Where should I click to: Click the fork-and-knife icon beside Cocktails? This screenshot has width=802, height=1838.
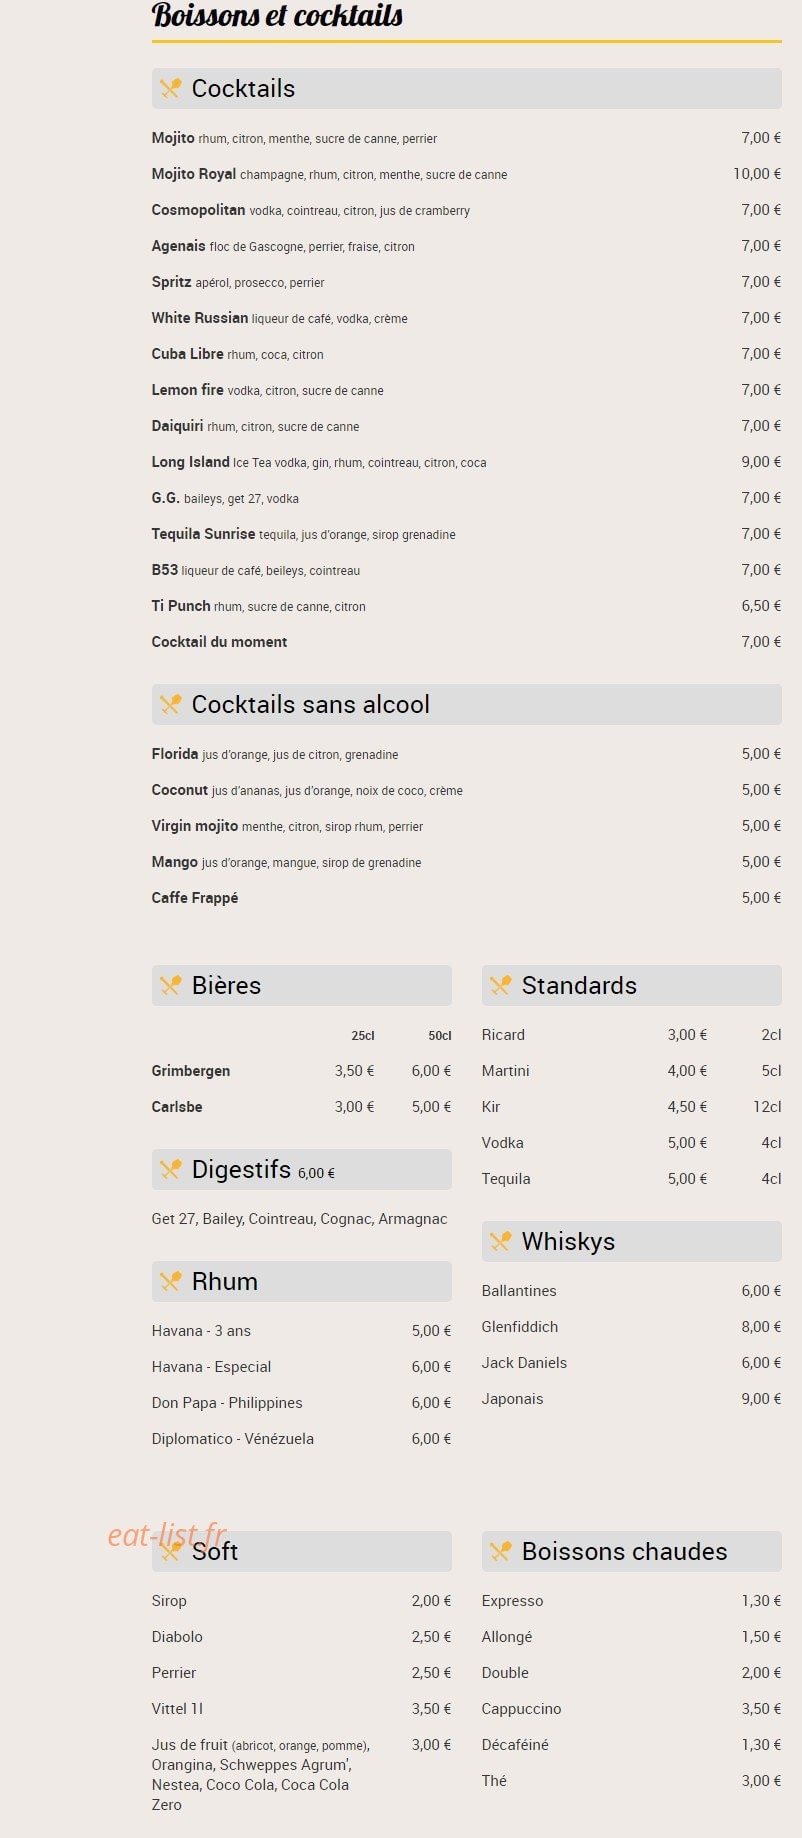tap(171, 89)
